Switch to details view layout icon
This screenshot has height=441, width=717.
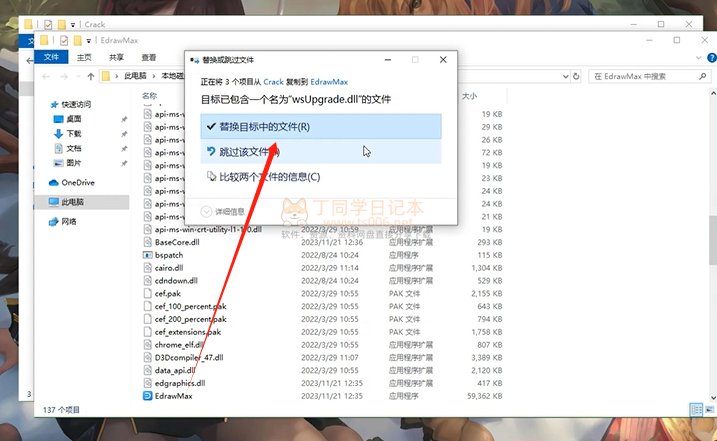(696, 409)
